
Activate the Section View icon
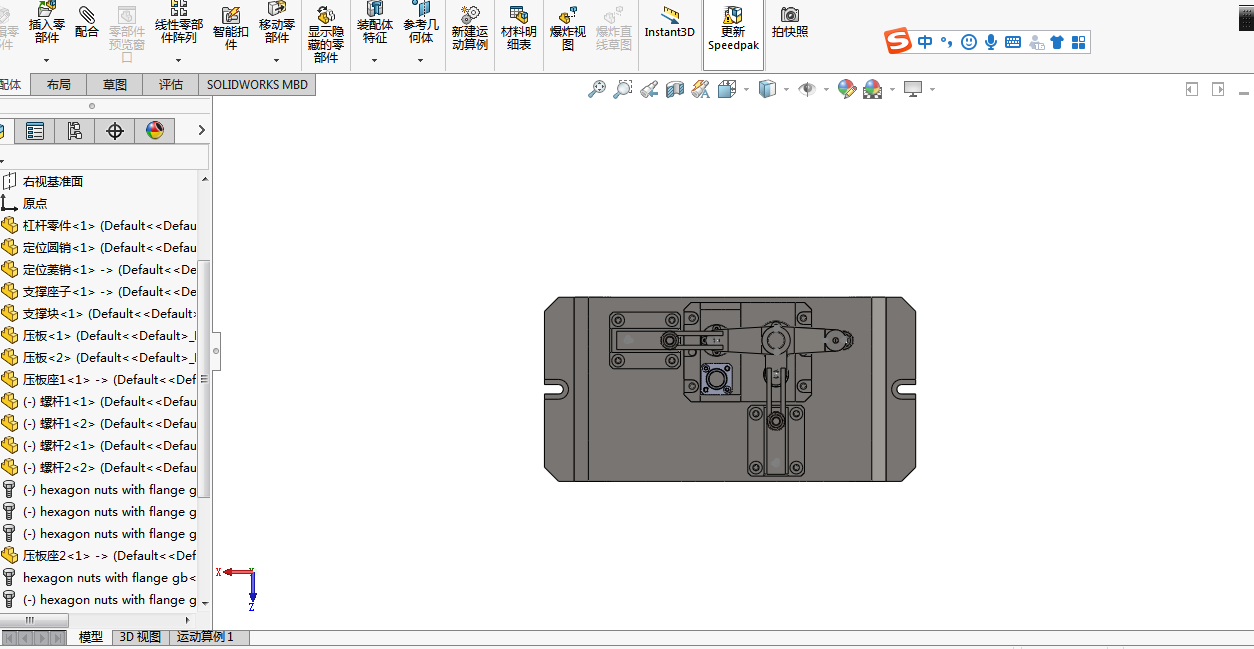[x=674, y=89]
